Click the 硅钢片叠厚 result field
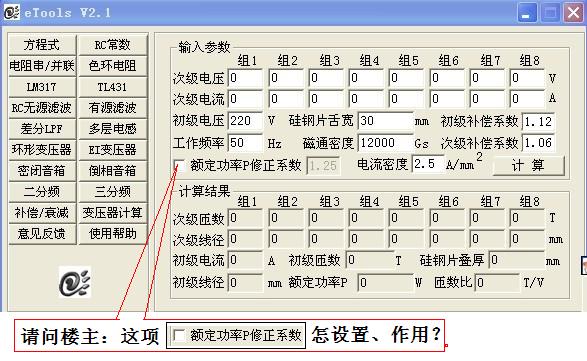587x361 pixels. (517, 260)
